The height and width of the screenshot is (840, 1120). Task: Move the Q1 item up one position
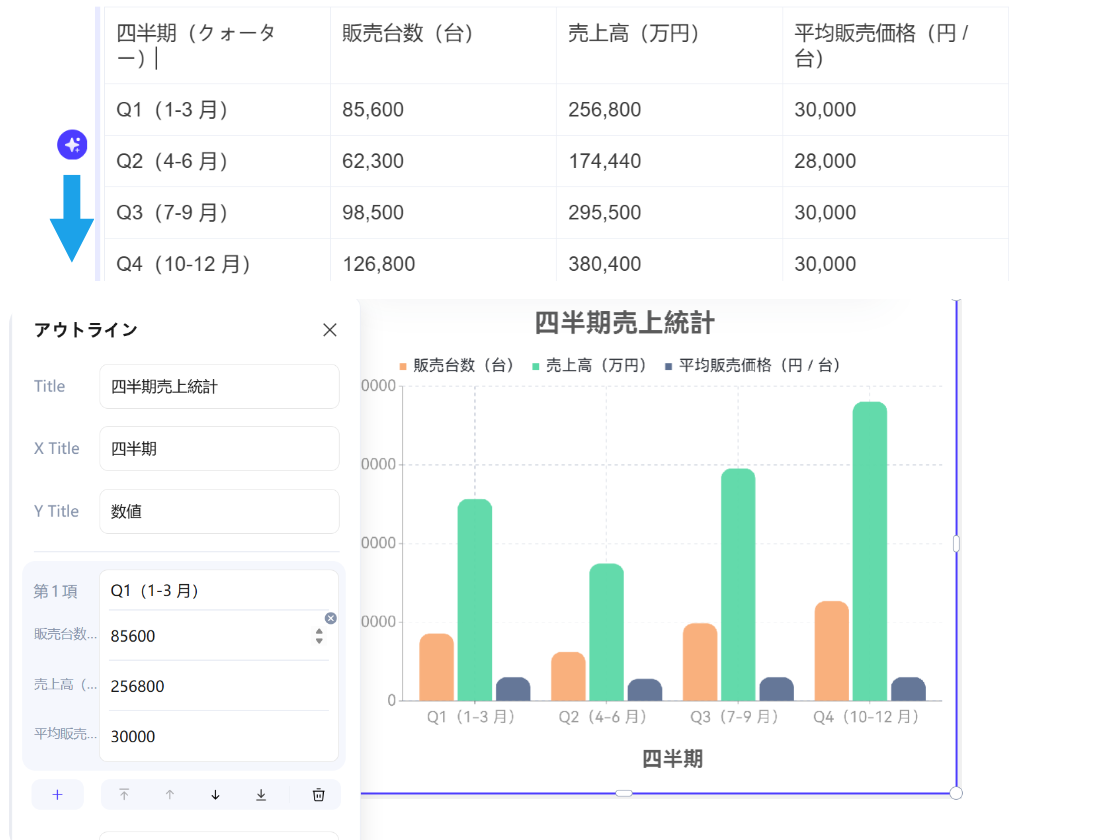click(170, 795)
